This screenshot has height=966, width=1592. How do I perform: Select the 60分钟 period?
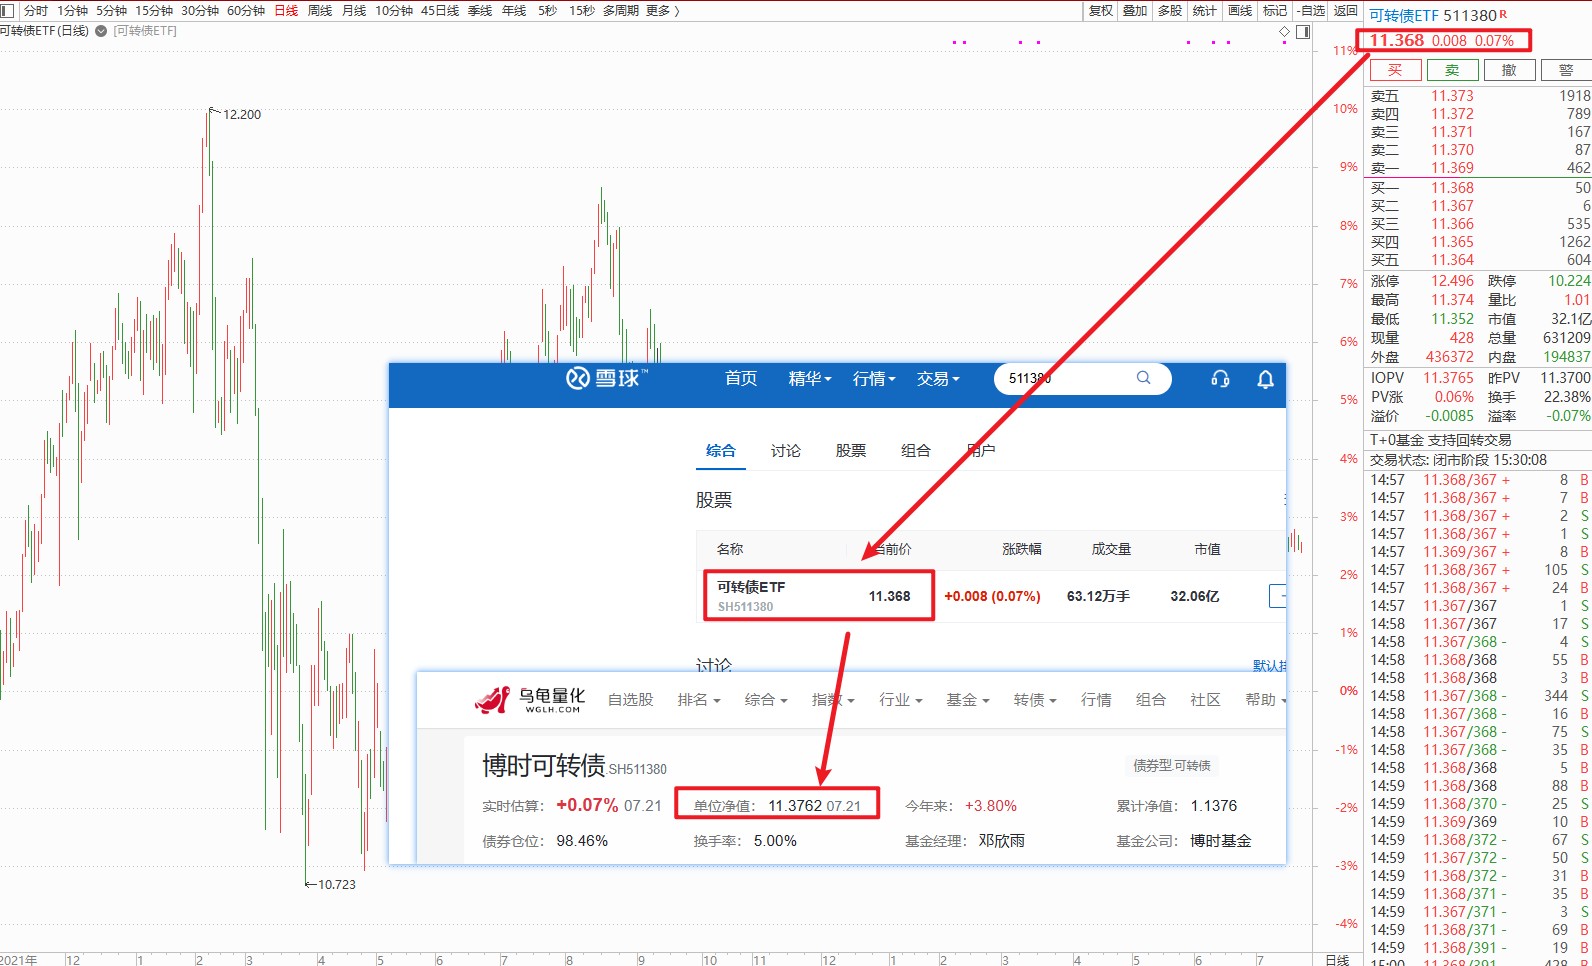click(246, 10)
